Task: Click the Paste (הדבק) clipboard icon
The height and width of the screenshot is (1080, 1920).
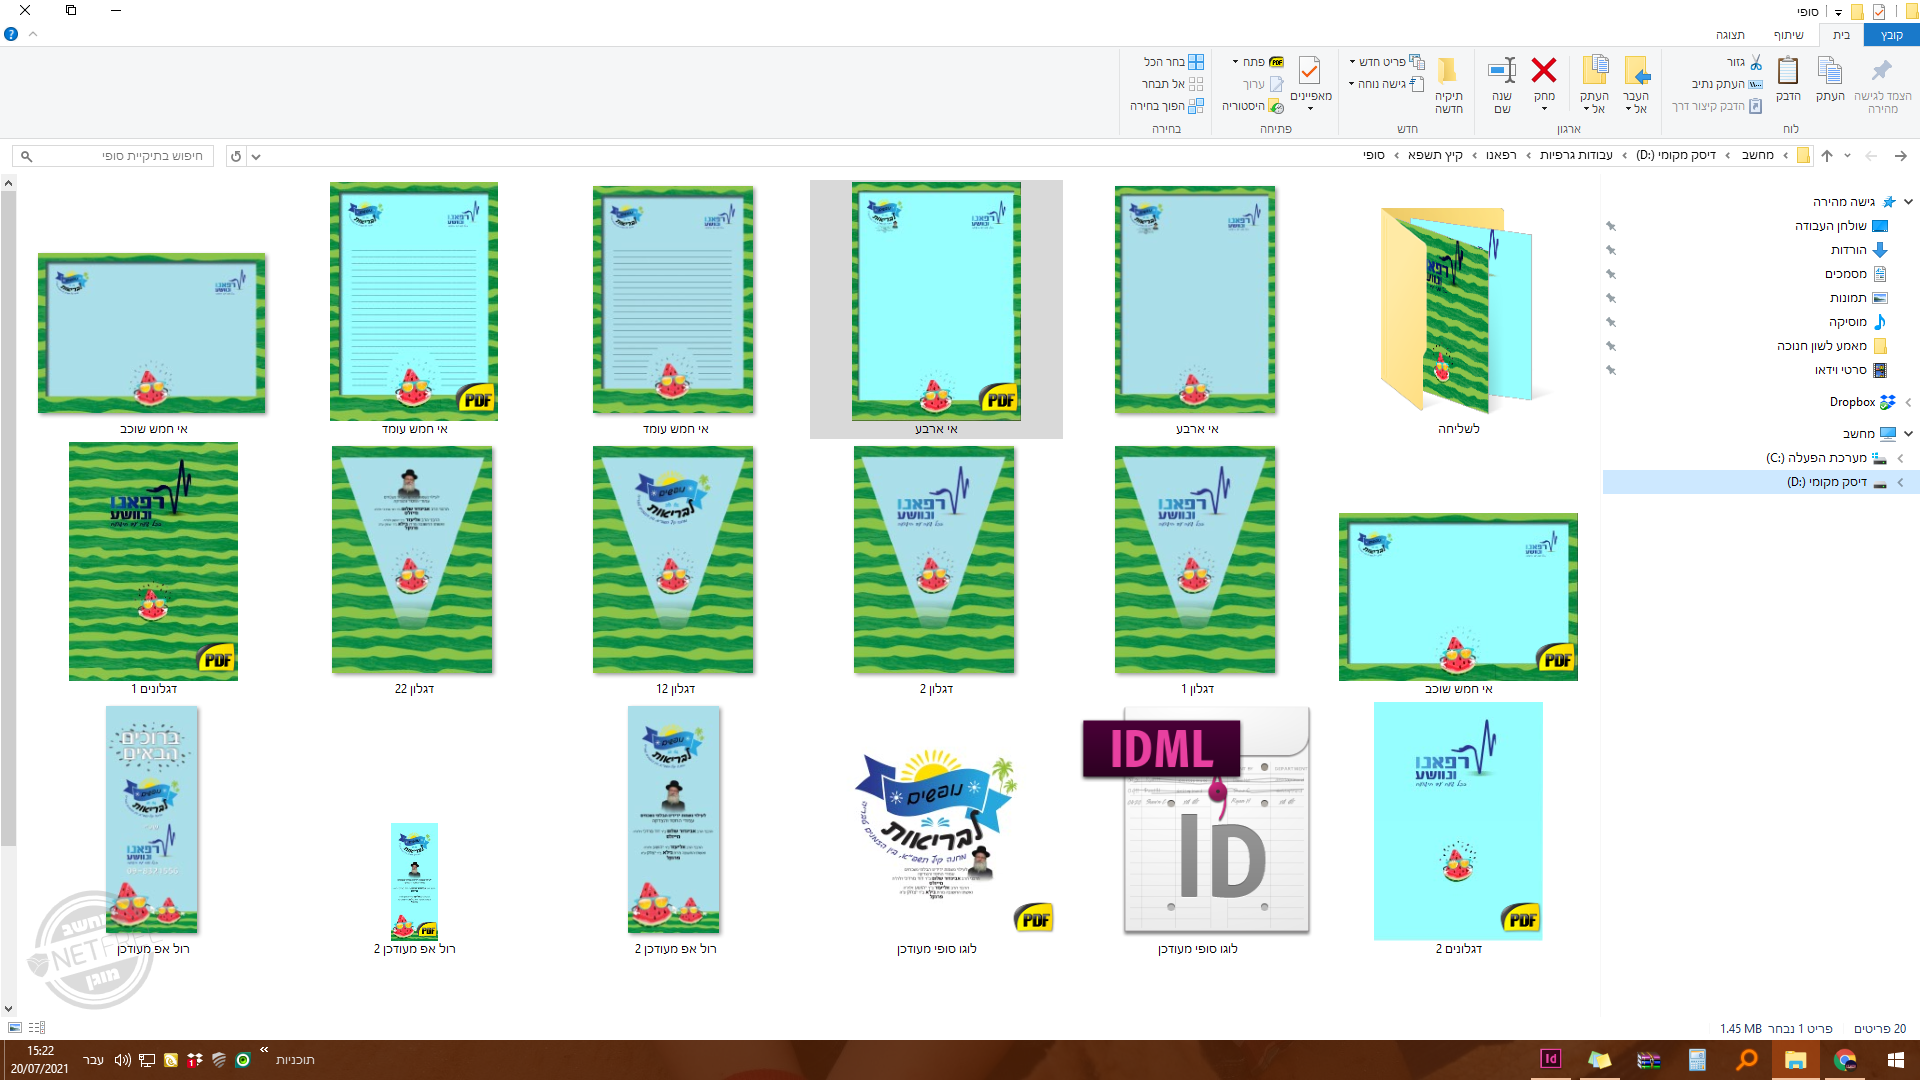Action: [x=1788, y=71]
